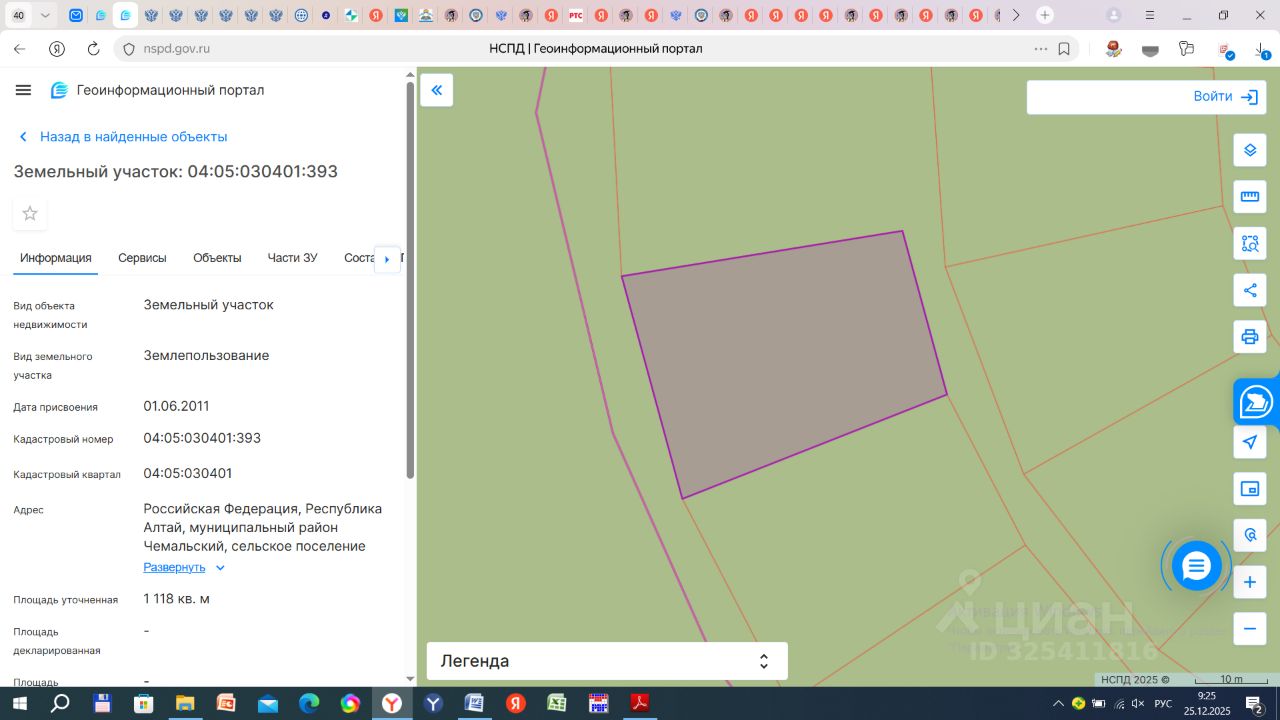Open map layers panel
This screenshot has width=1280, height=720.
click(1250, 150)
